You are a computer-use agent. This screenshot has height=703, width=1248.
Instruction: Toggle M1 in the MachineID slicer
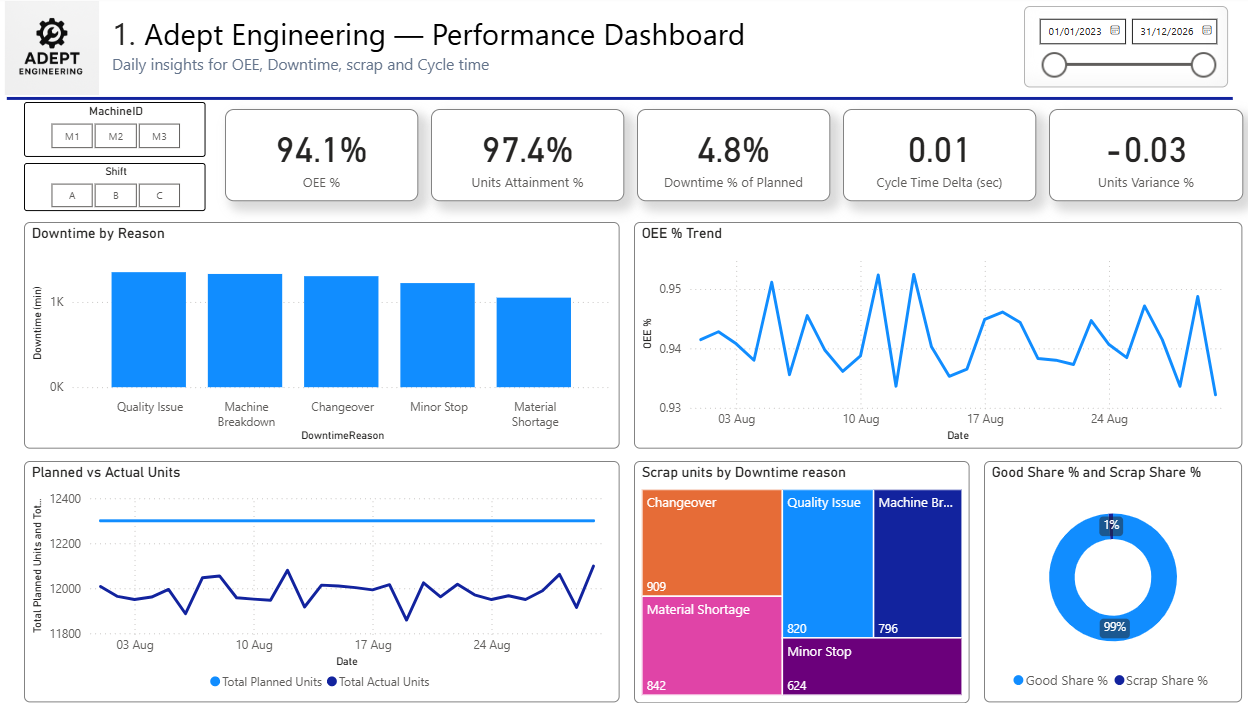tap(71, 136)
